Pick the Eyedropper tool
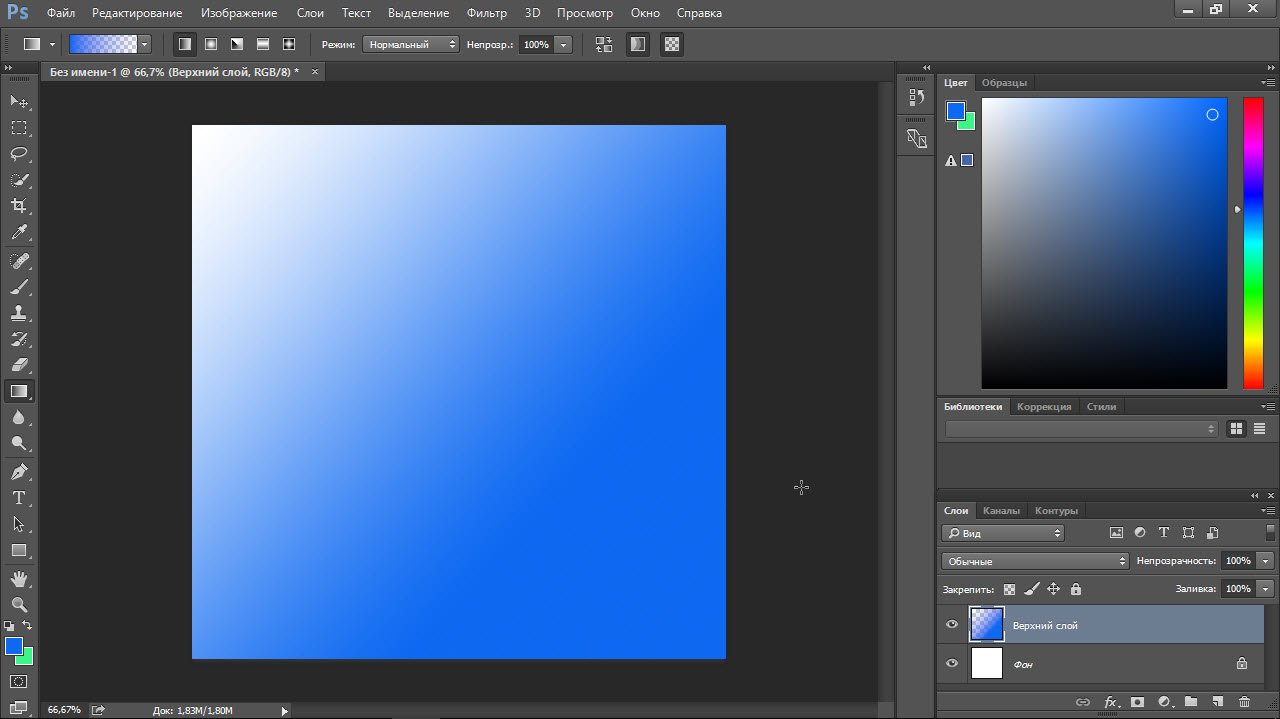1280x719 pixels. coord(19,233)
